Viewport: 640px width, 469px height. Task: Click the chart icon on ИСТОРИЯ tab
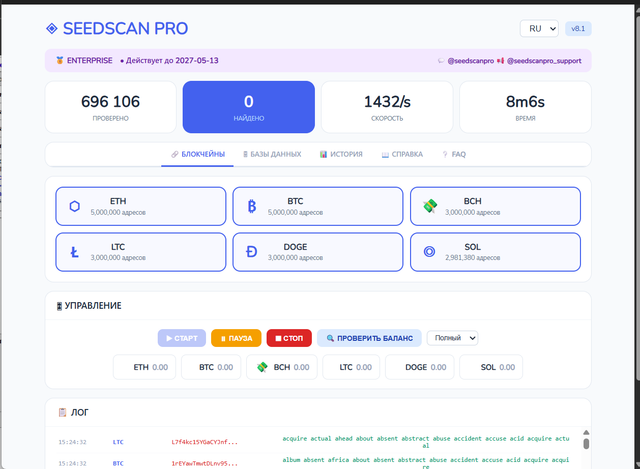coord(323,154)
